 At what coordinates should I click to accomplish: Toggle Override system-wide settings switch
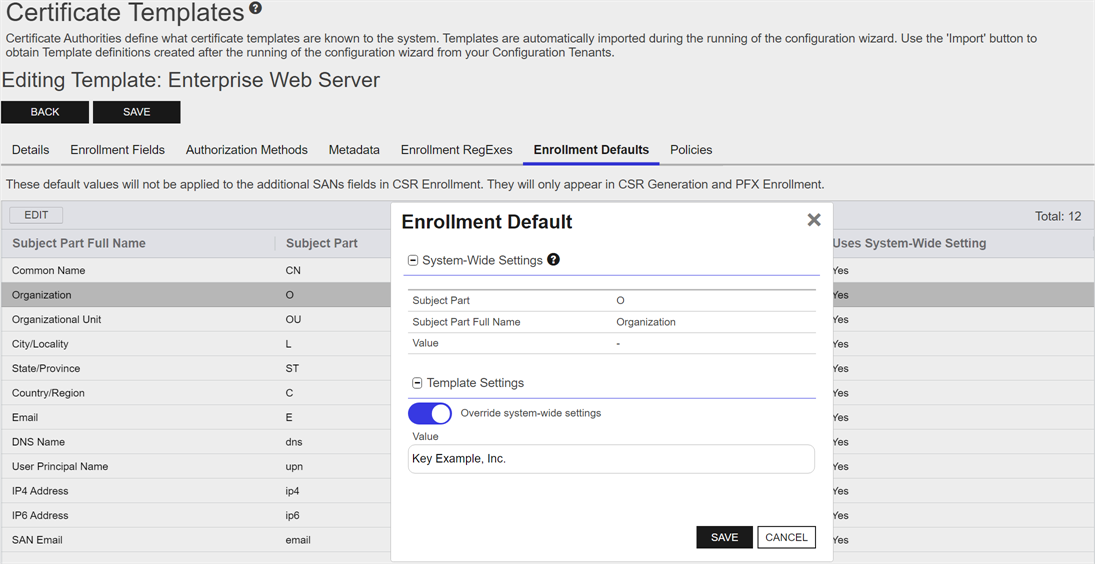(430, 413)
